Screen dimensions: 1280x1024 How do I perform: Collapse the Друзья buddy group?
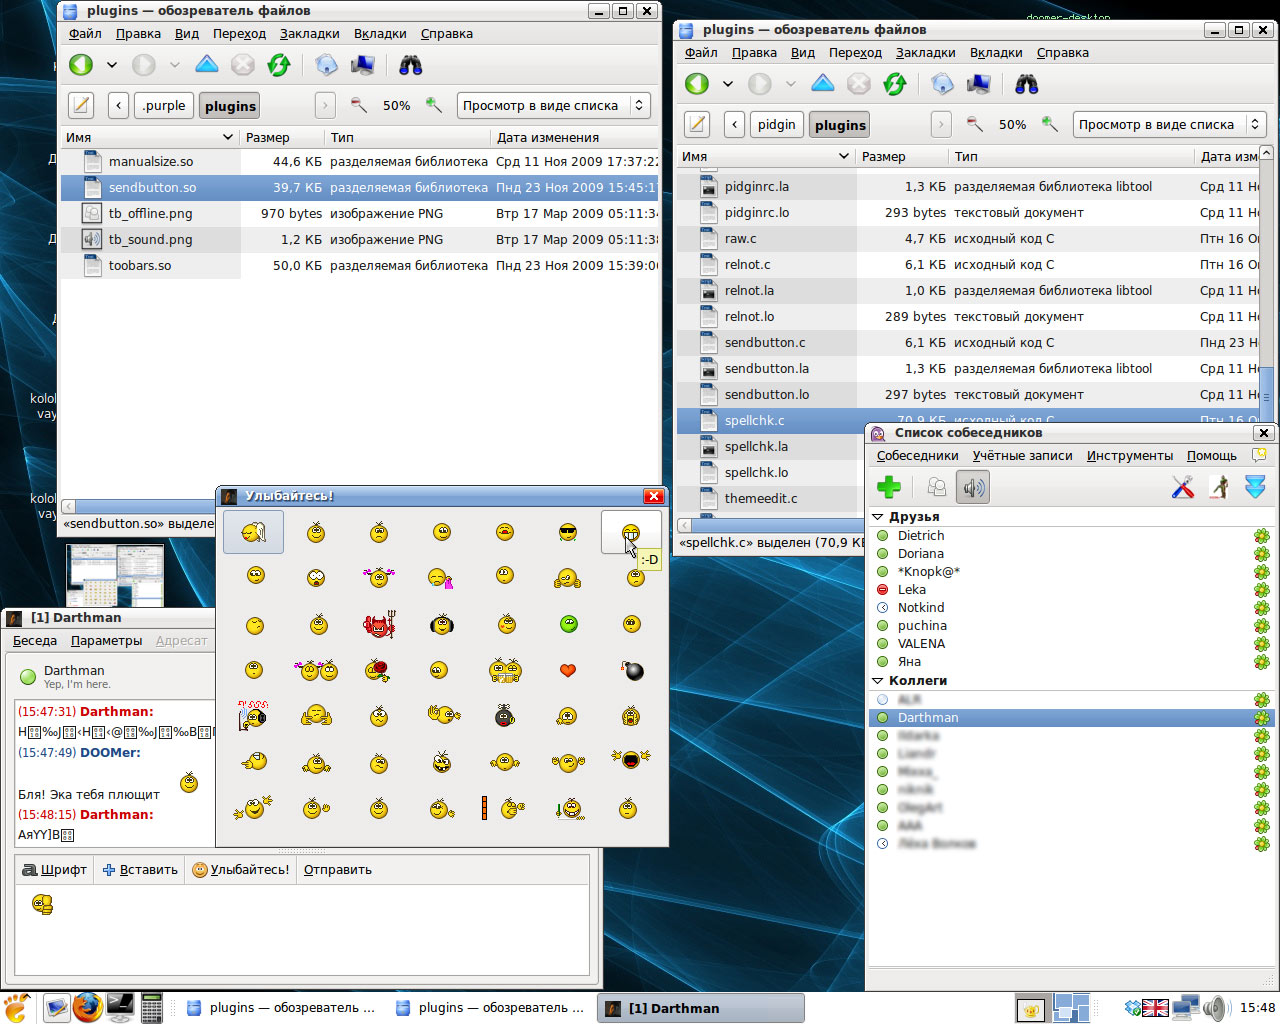(878, 517)
